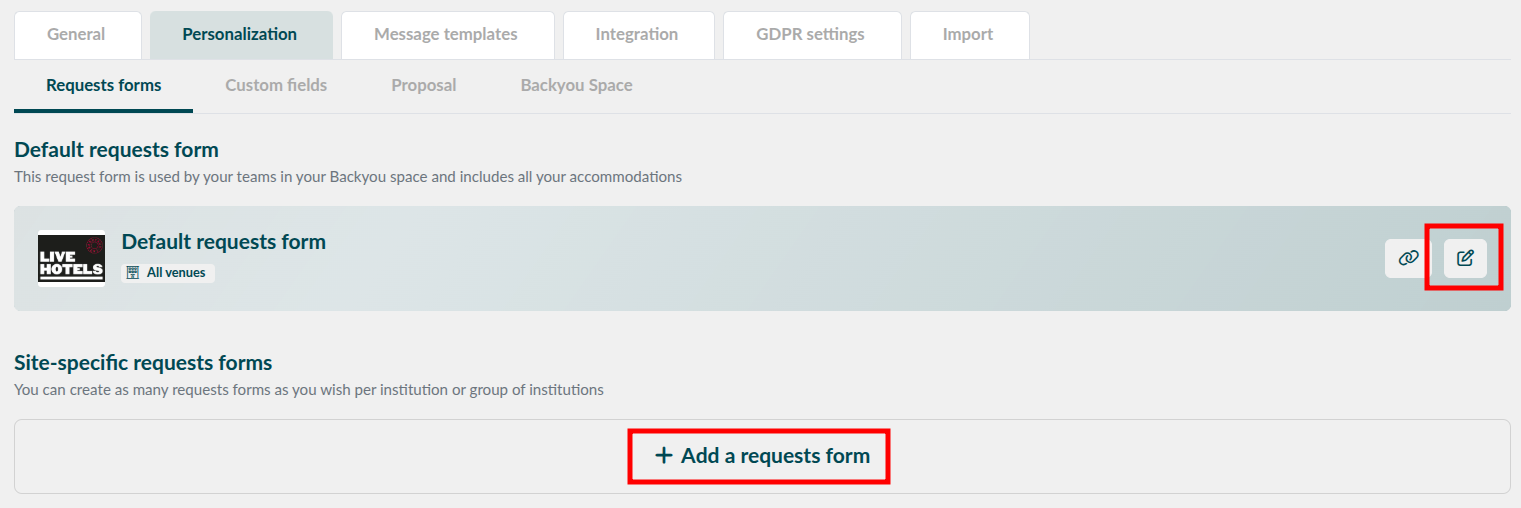Open the Message templates tab

[446, 34]
